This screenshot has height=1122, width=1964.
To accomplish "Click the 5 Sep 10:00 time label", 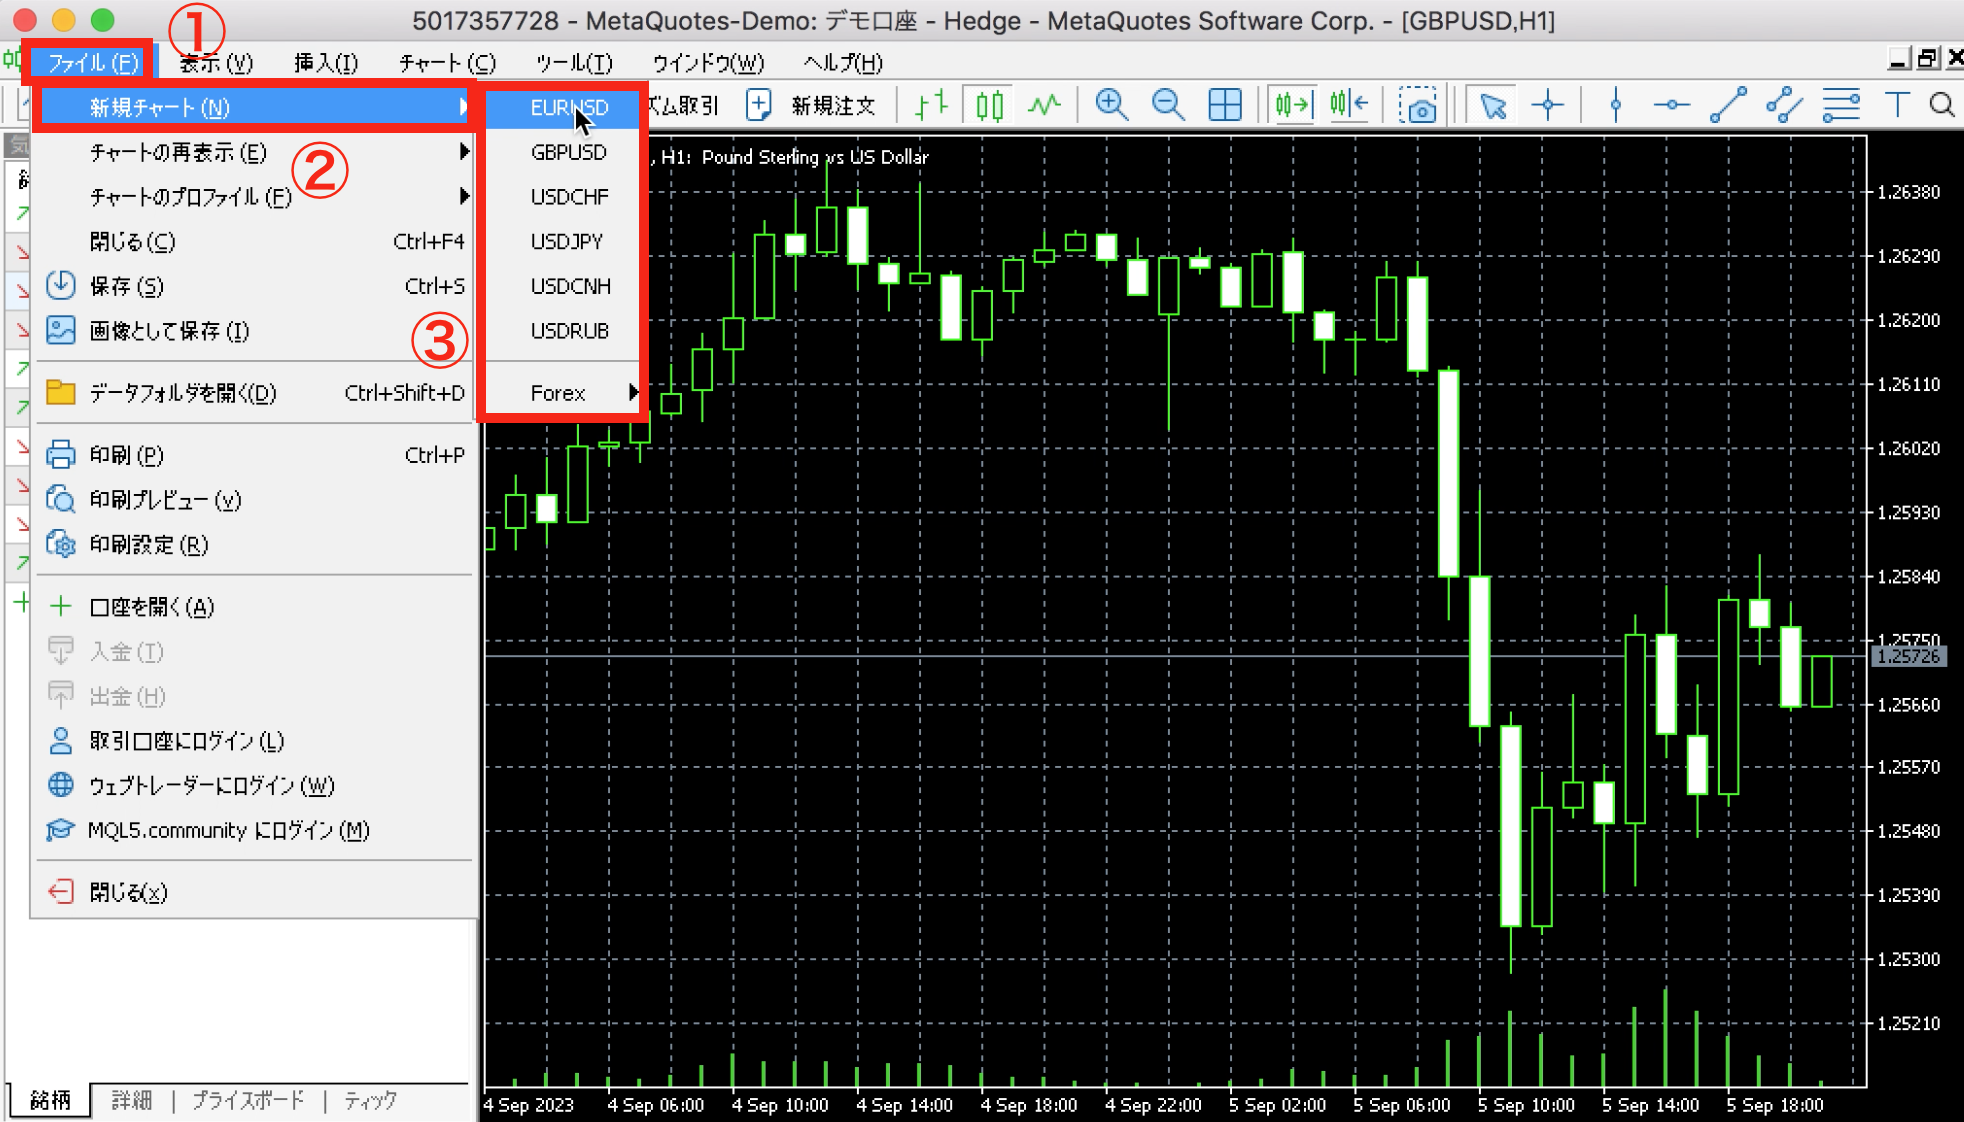I will coord(1526,1105).
